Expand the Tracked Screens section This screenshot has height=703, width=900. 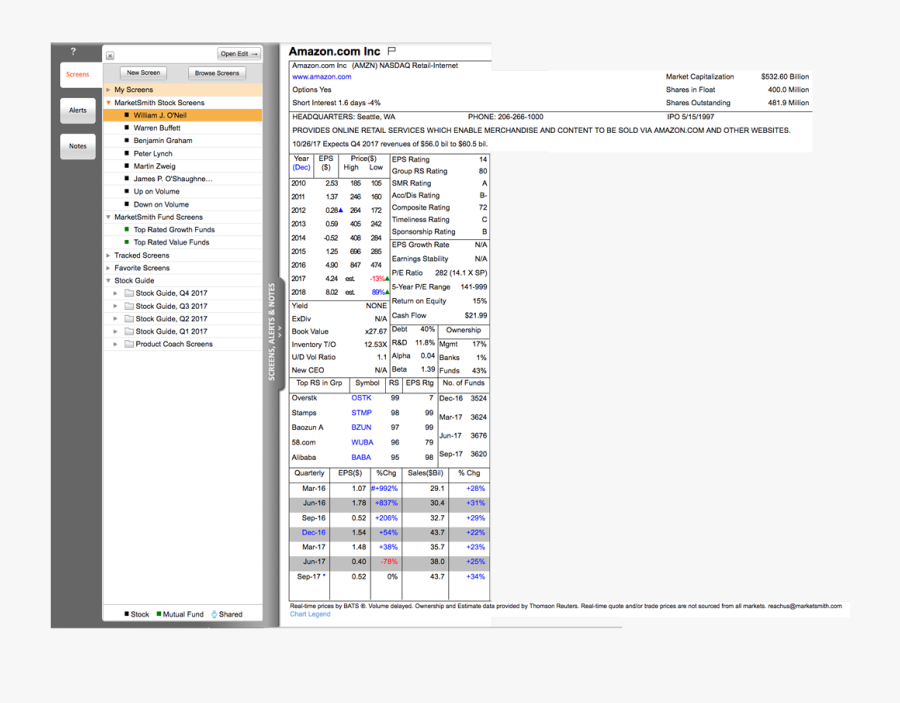coord(108,255)
